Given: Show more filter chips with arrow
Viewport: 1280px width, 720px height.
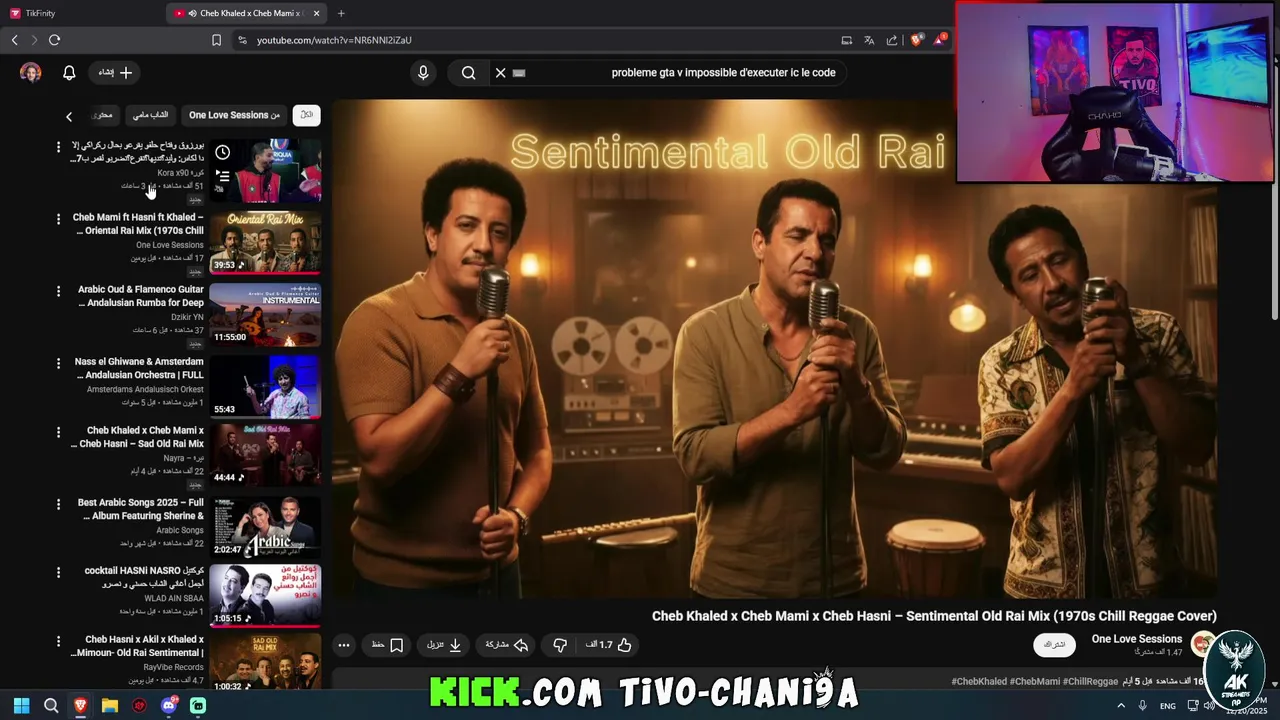Looking at the screenshot, I should coord(69,116).
